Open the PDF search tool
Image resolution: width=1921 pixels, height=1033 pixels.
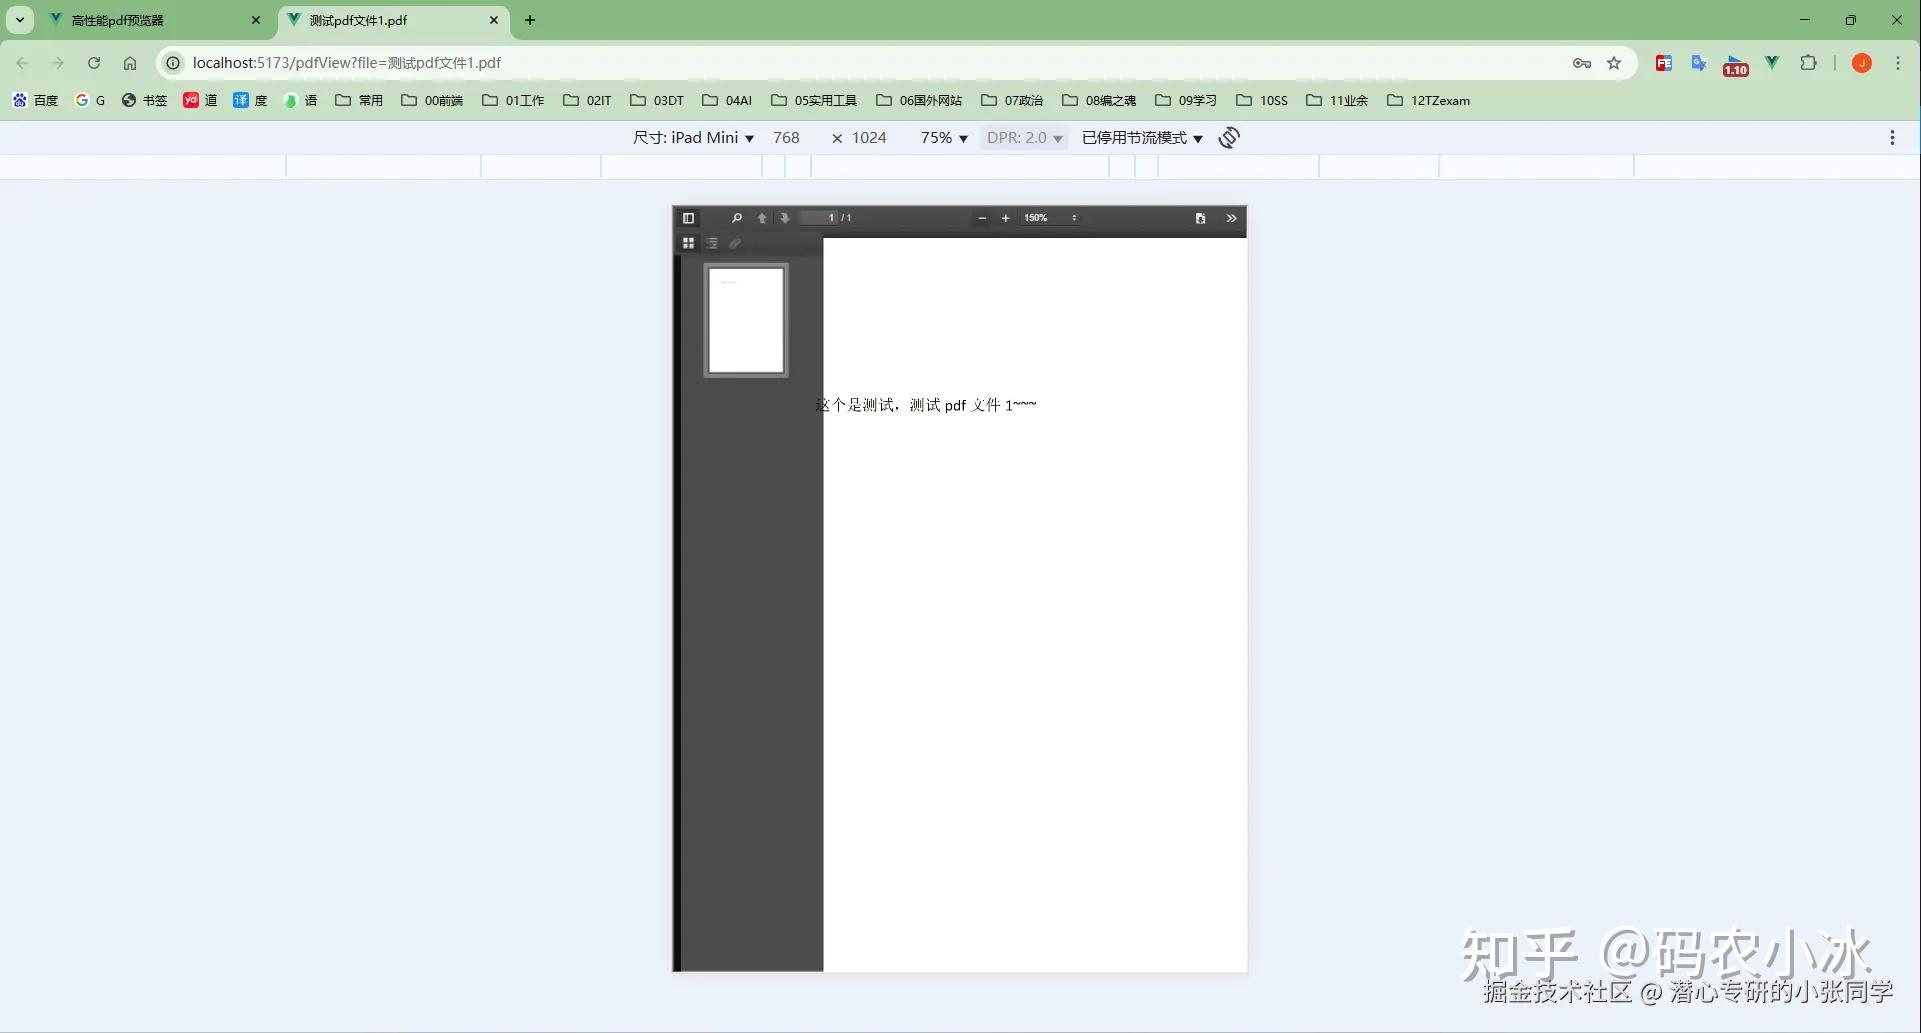coord(736,218)
